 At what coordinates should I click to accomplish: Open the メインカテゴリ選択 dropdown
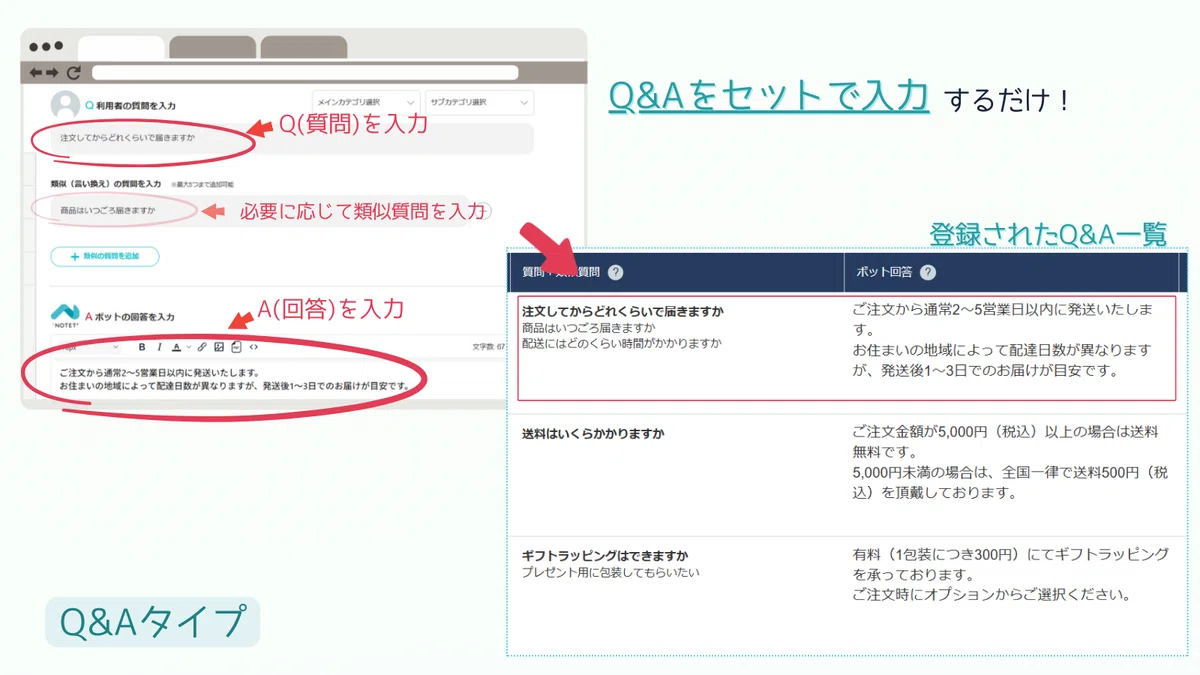365,103
